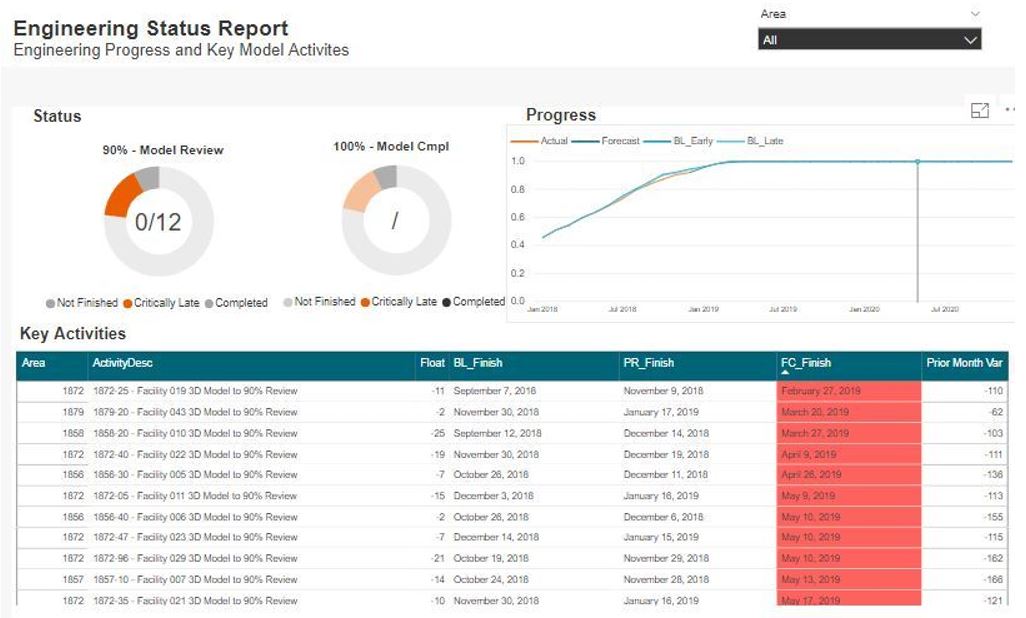Viewport: 1026px width, 618px height.
Task: Sort table by the BL_Finish column header
Action: click(x=478, y=362)
